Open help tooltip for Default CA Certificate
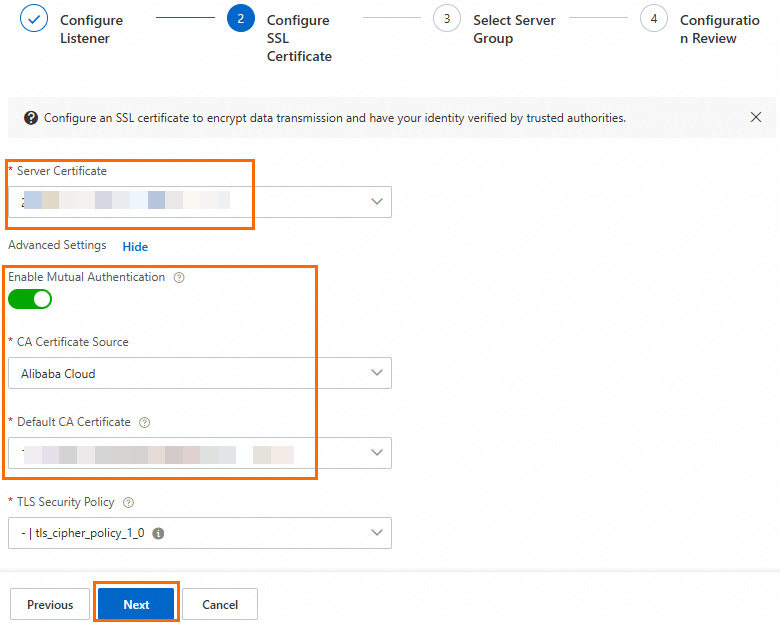This screenshot has height=623, width=780. click(144, 422)
